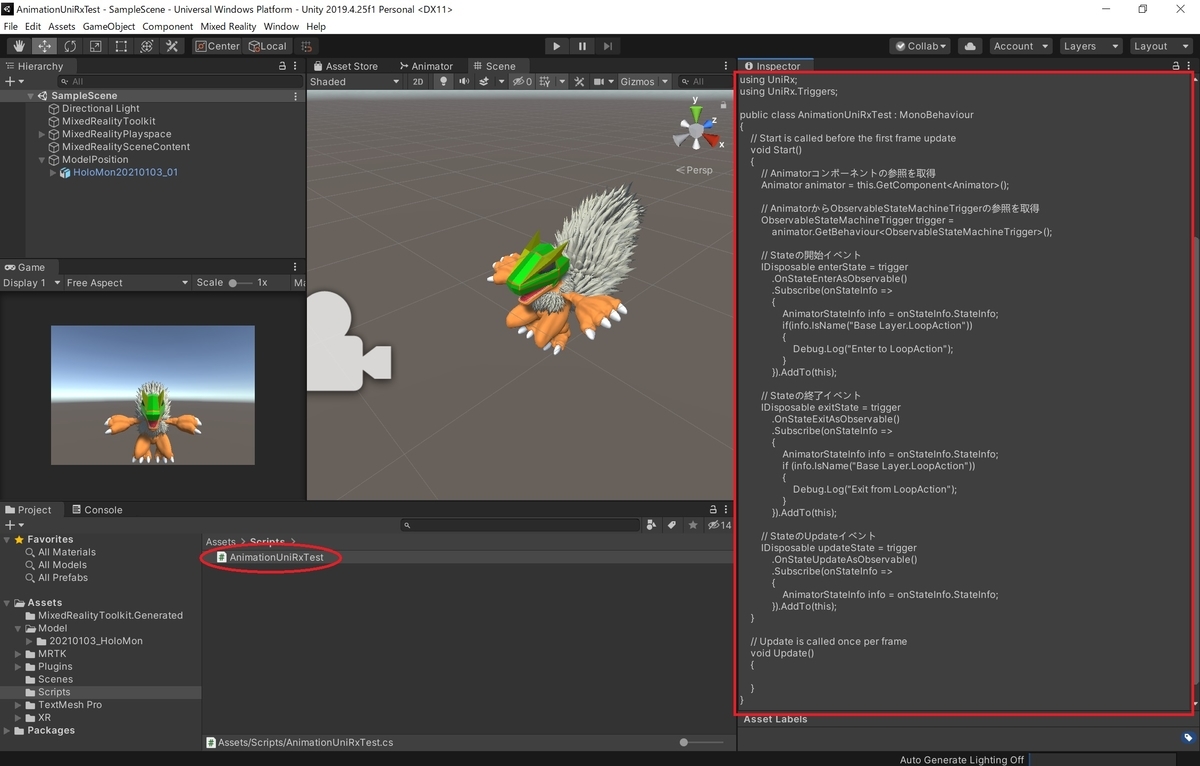1200x766 pixels.
Task: Open Free Aspect dropdown
Action: pos(126,283)
